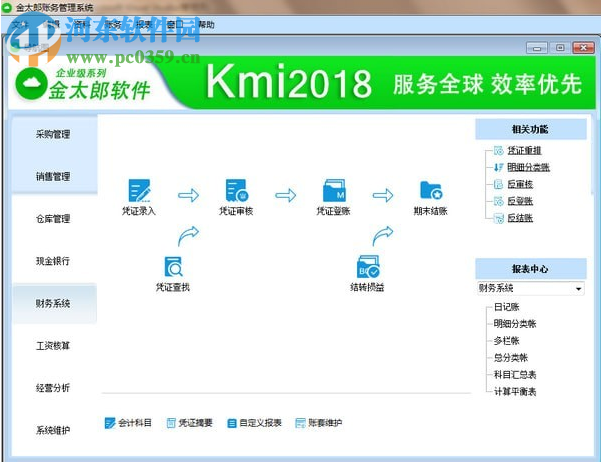Click the icon beside 凭证重排 link
The height and width of the screenshot is (464, 604).
499,151
